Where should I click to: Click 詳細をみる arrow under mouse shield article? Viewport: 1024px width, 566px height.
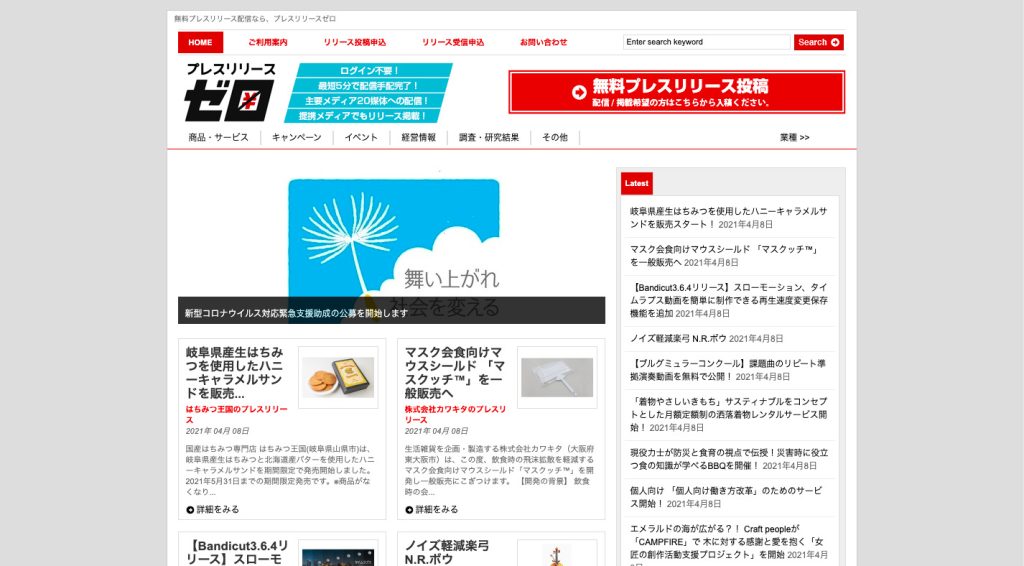point(409,510)
